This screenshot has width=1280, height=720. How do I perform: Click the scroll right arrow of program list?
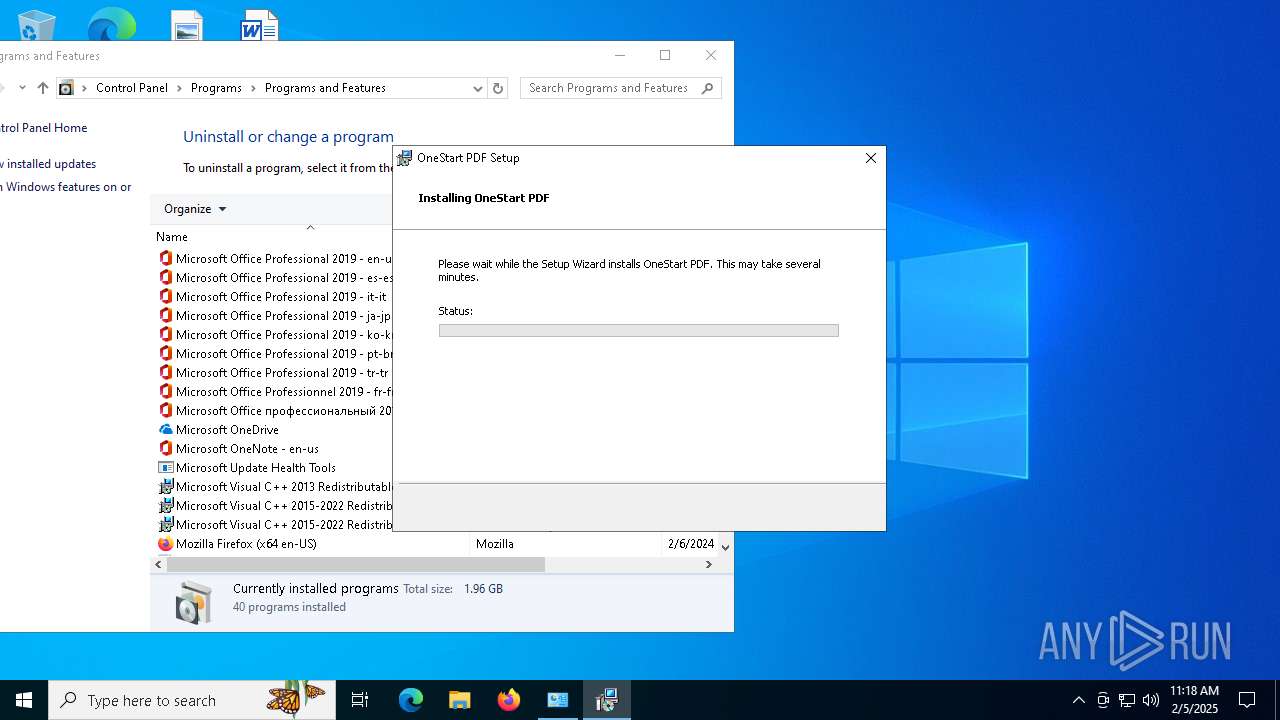709,564
